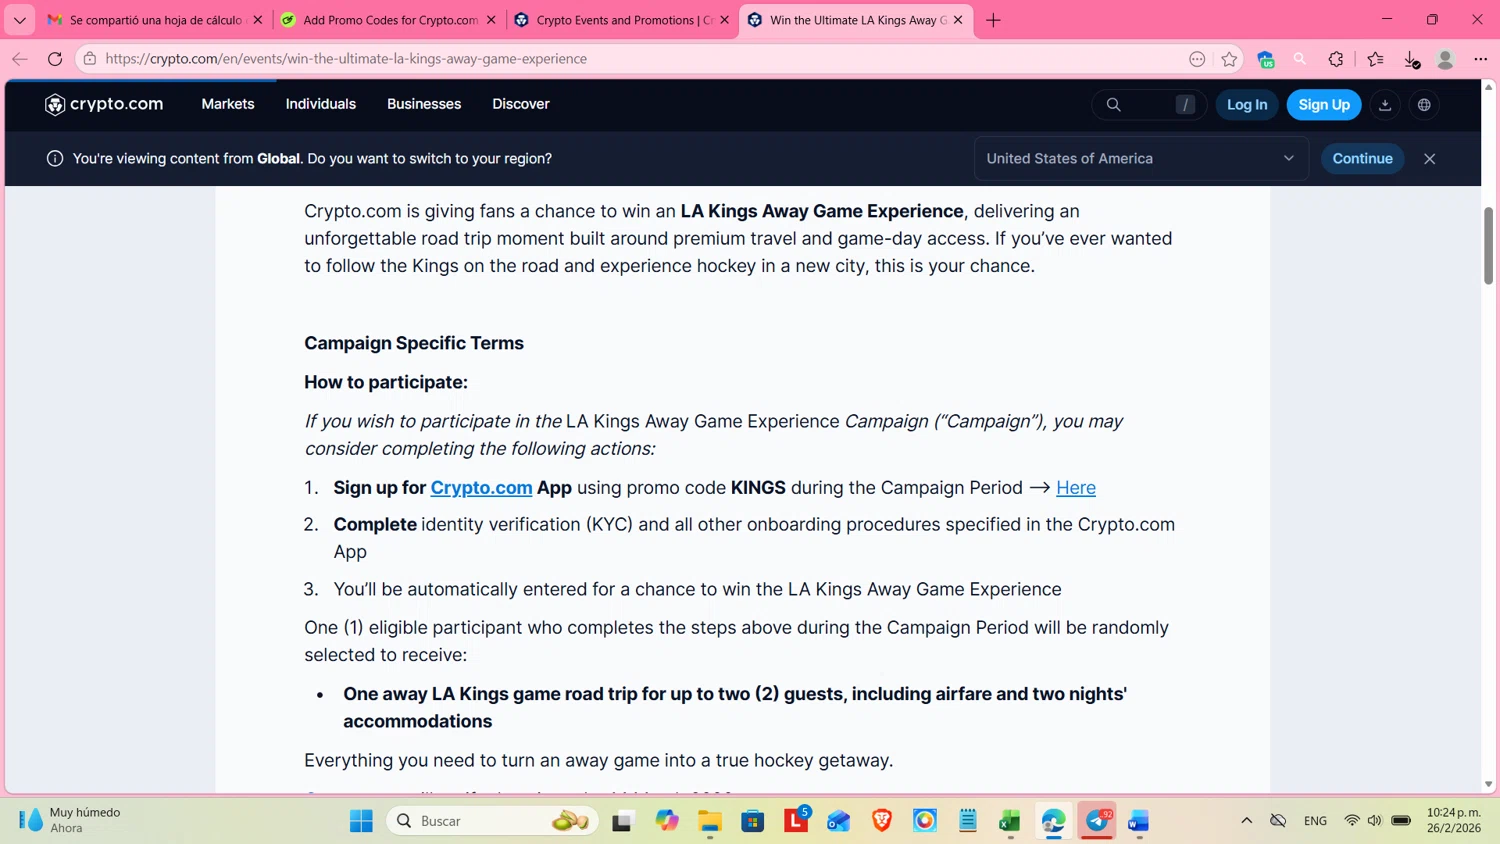This screenshot has height=844, width=1500.
Task: Click the crypto.com logo in site header
Action: 104,104
